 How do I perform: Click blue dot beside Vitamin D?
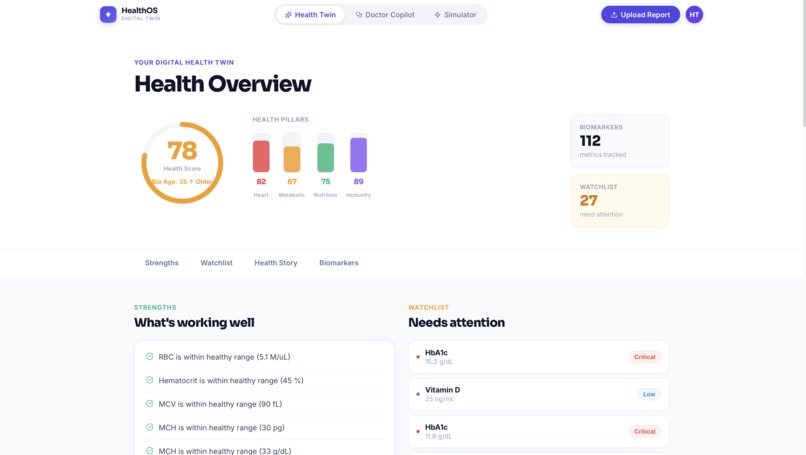tap(417, 394)
